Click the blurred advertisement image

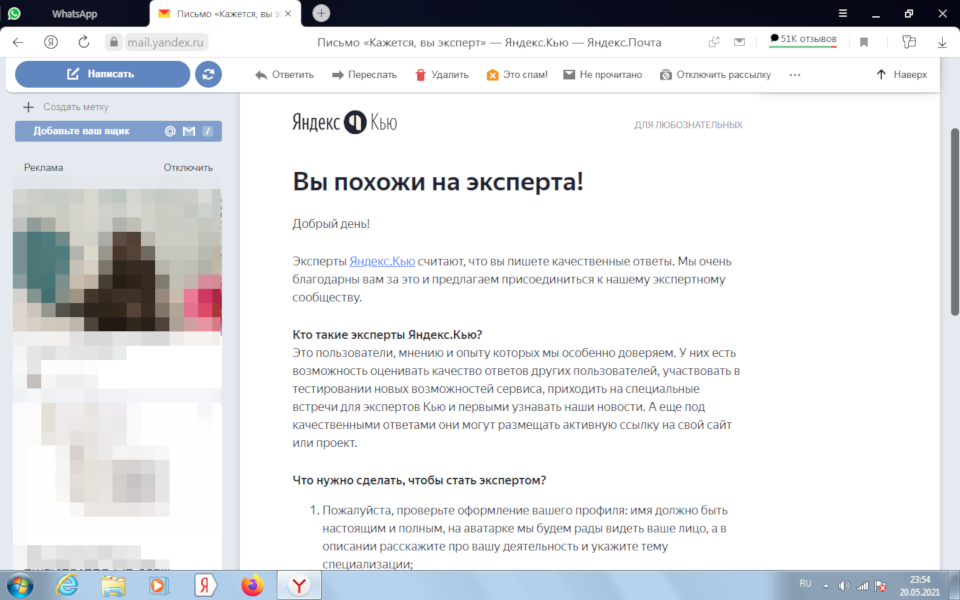click(117, 260)
